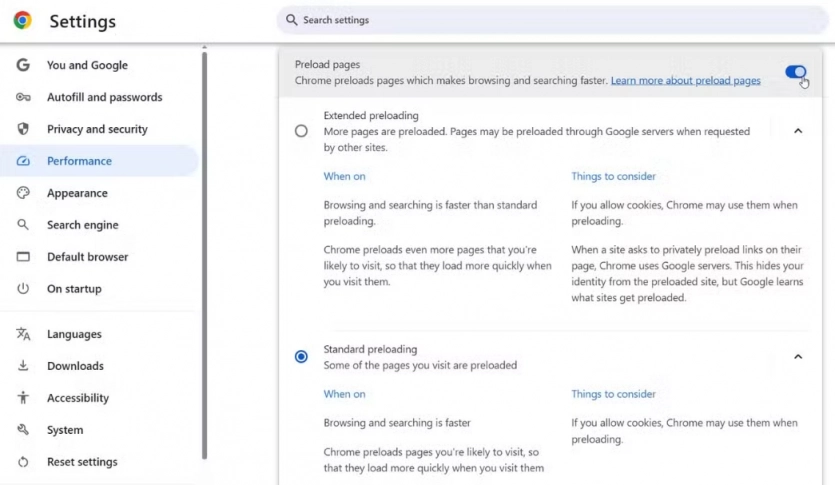Image resolution: width=835 pixels, height=485 pixels.
Task: Click the power icon for On startup
Action: pyautogui.click(x=23, y=289)
